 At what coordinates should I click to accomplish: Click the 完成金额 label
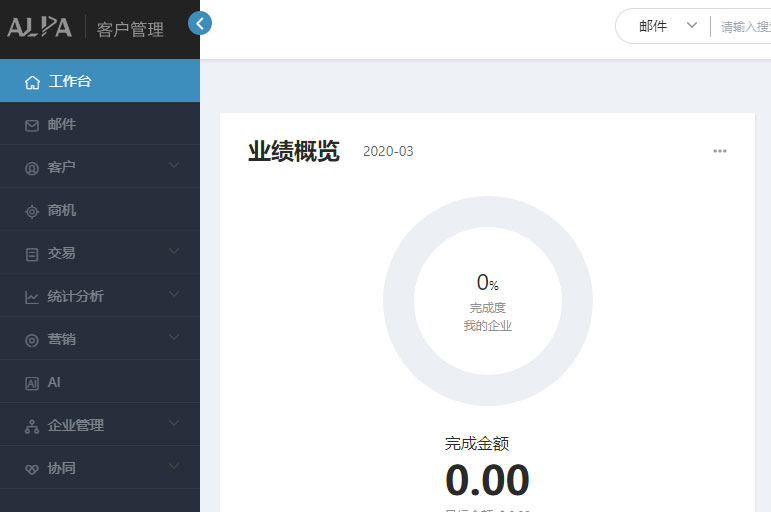tap(477, 444)
